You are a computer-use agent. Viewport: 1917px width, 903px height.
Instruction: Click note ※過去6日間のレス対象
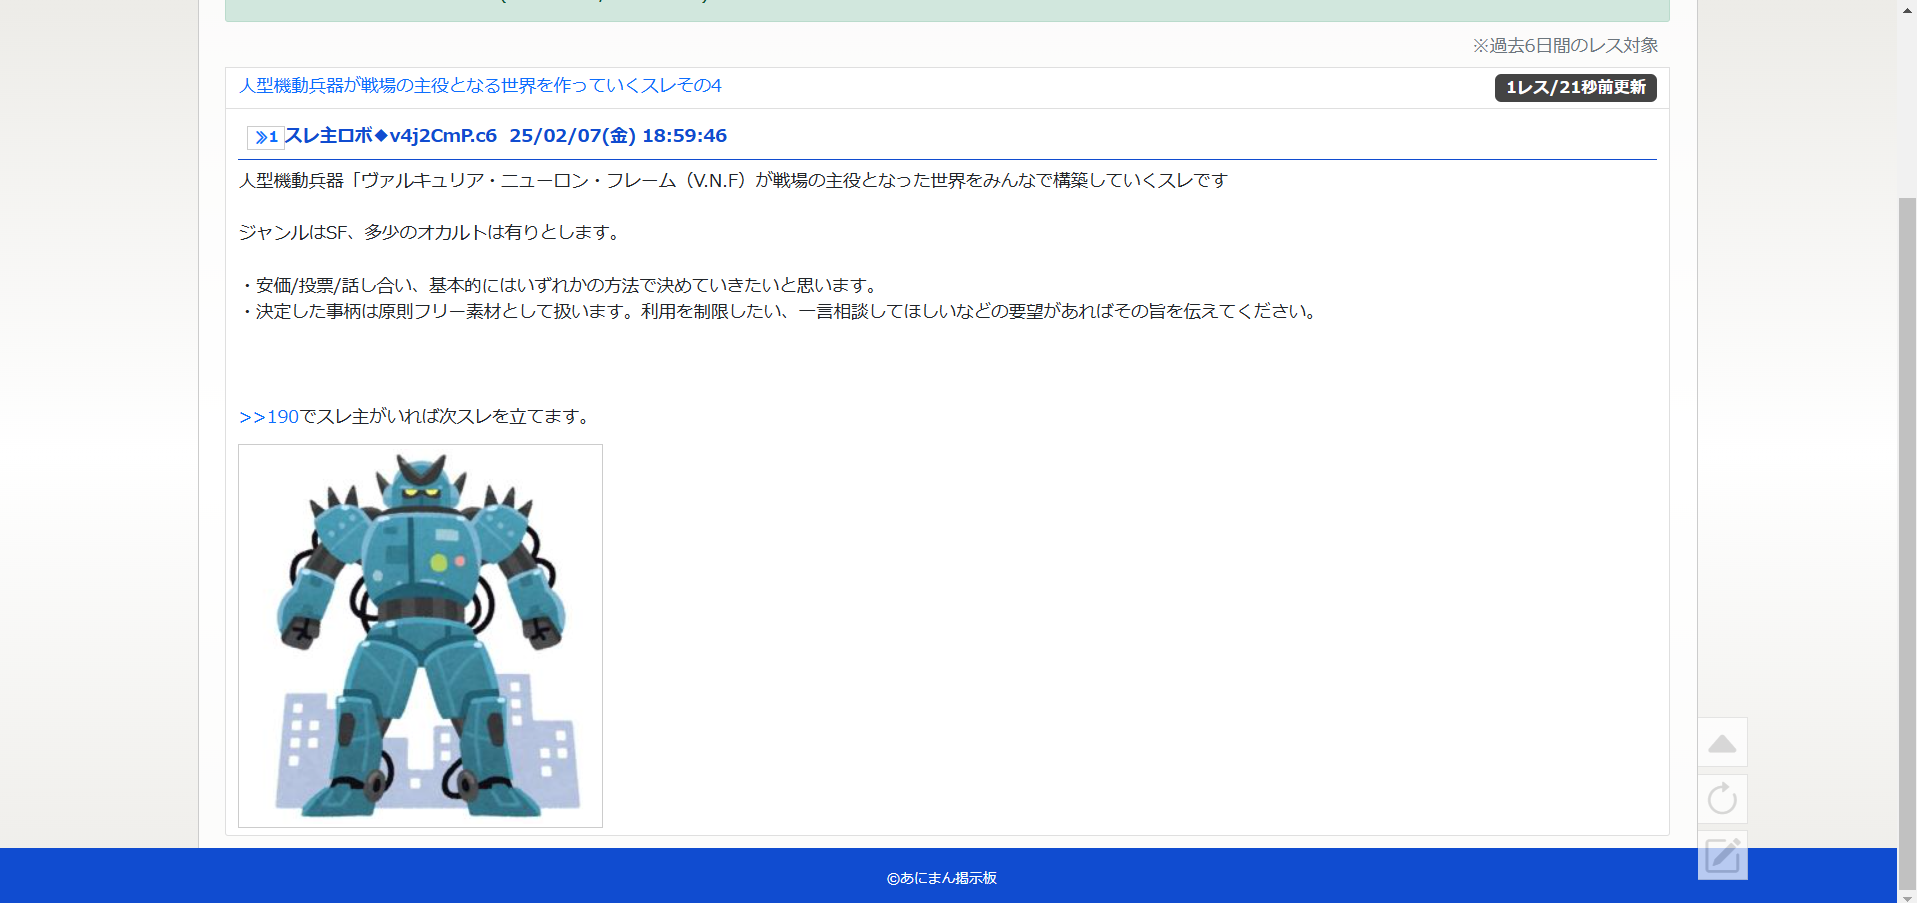click(1565, 46)
